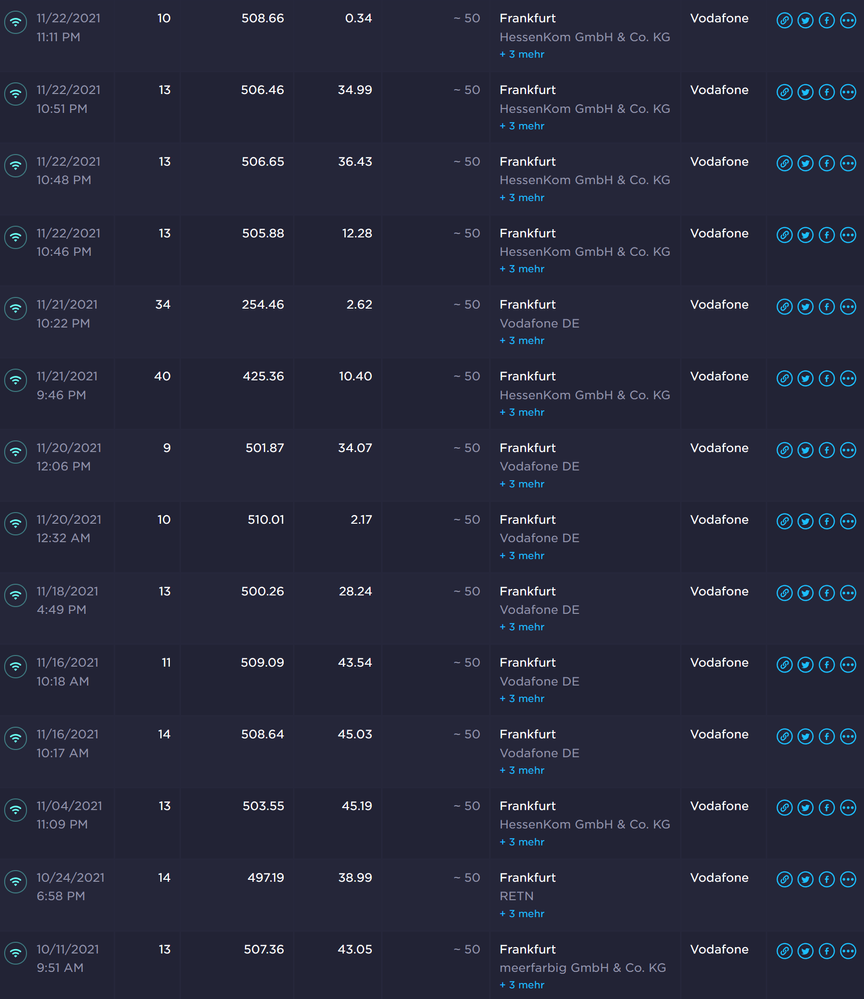
Task: Select upload value 45.19
Action: pos(357,806)
